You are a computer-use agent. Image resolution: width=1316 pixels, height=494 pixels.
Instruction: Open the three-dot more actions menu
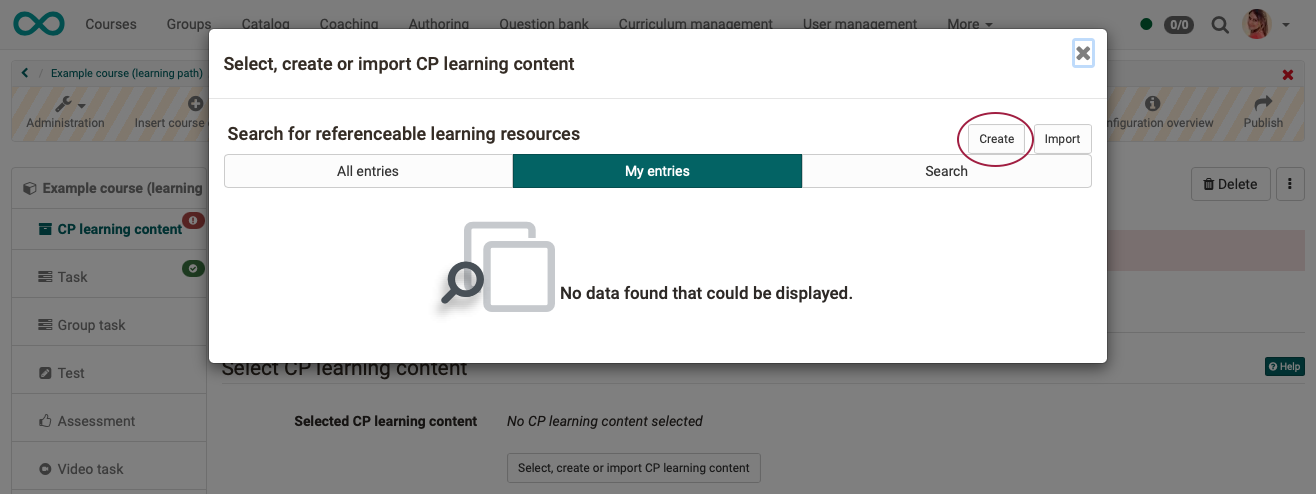click(1290, 184)
